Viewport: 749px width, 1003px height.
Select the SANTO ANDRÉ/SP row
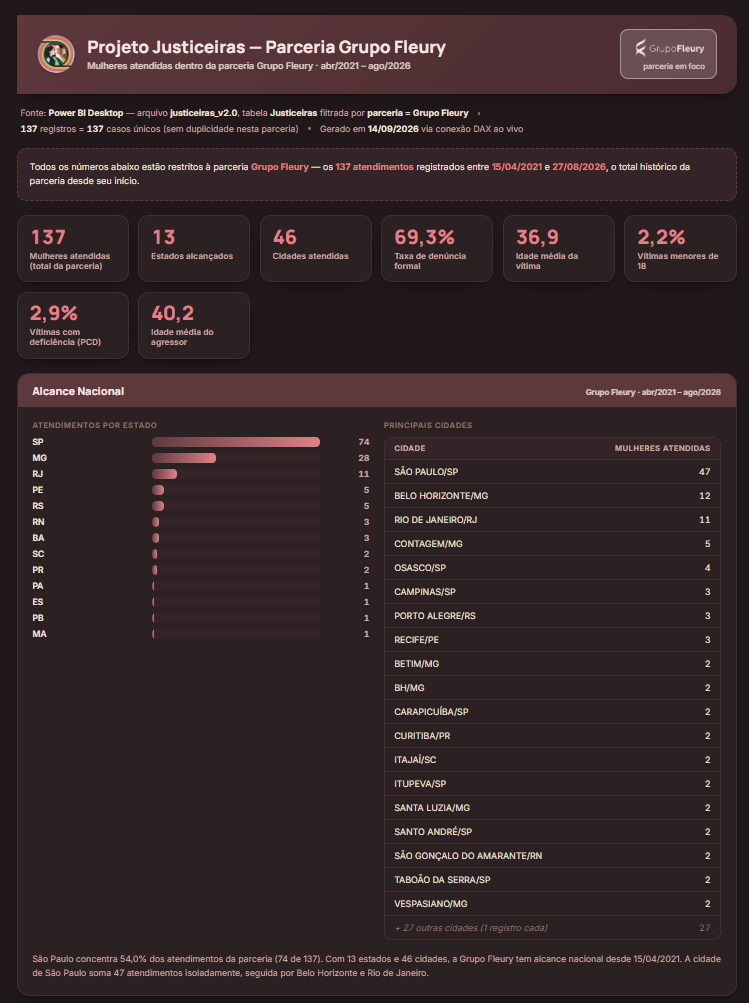(552, 832)
